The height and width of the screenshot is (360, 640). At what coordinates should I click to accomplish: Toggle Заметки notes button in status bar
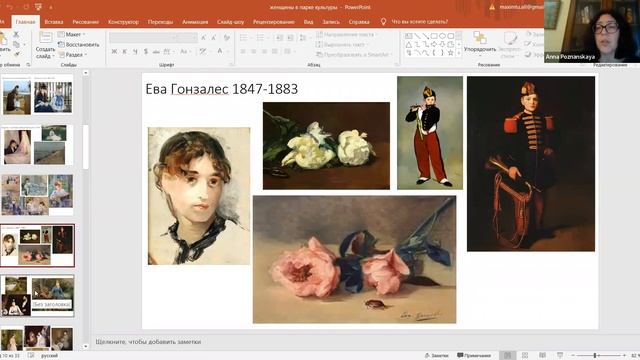point(436,356)
